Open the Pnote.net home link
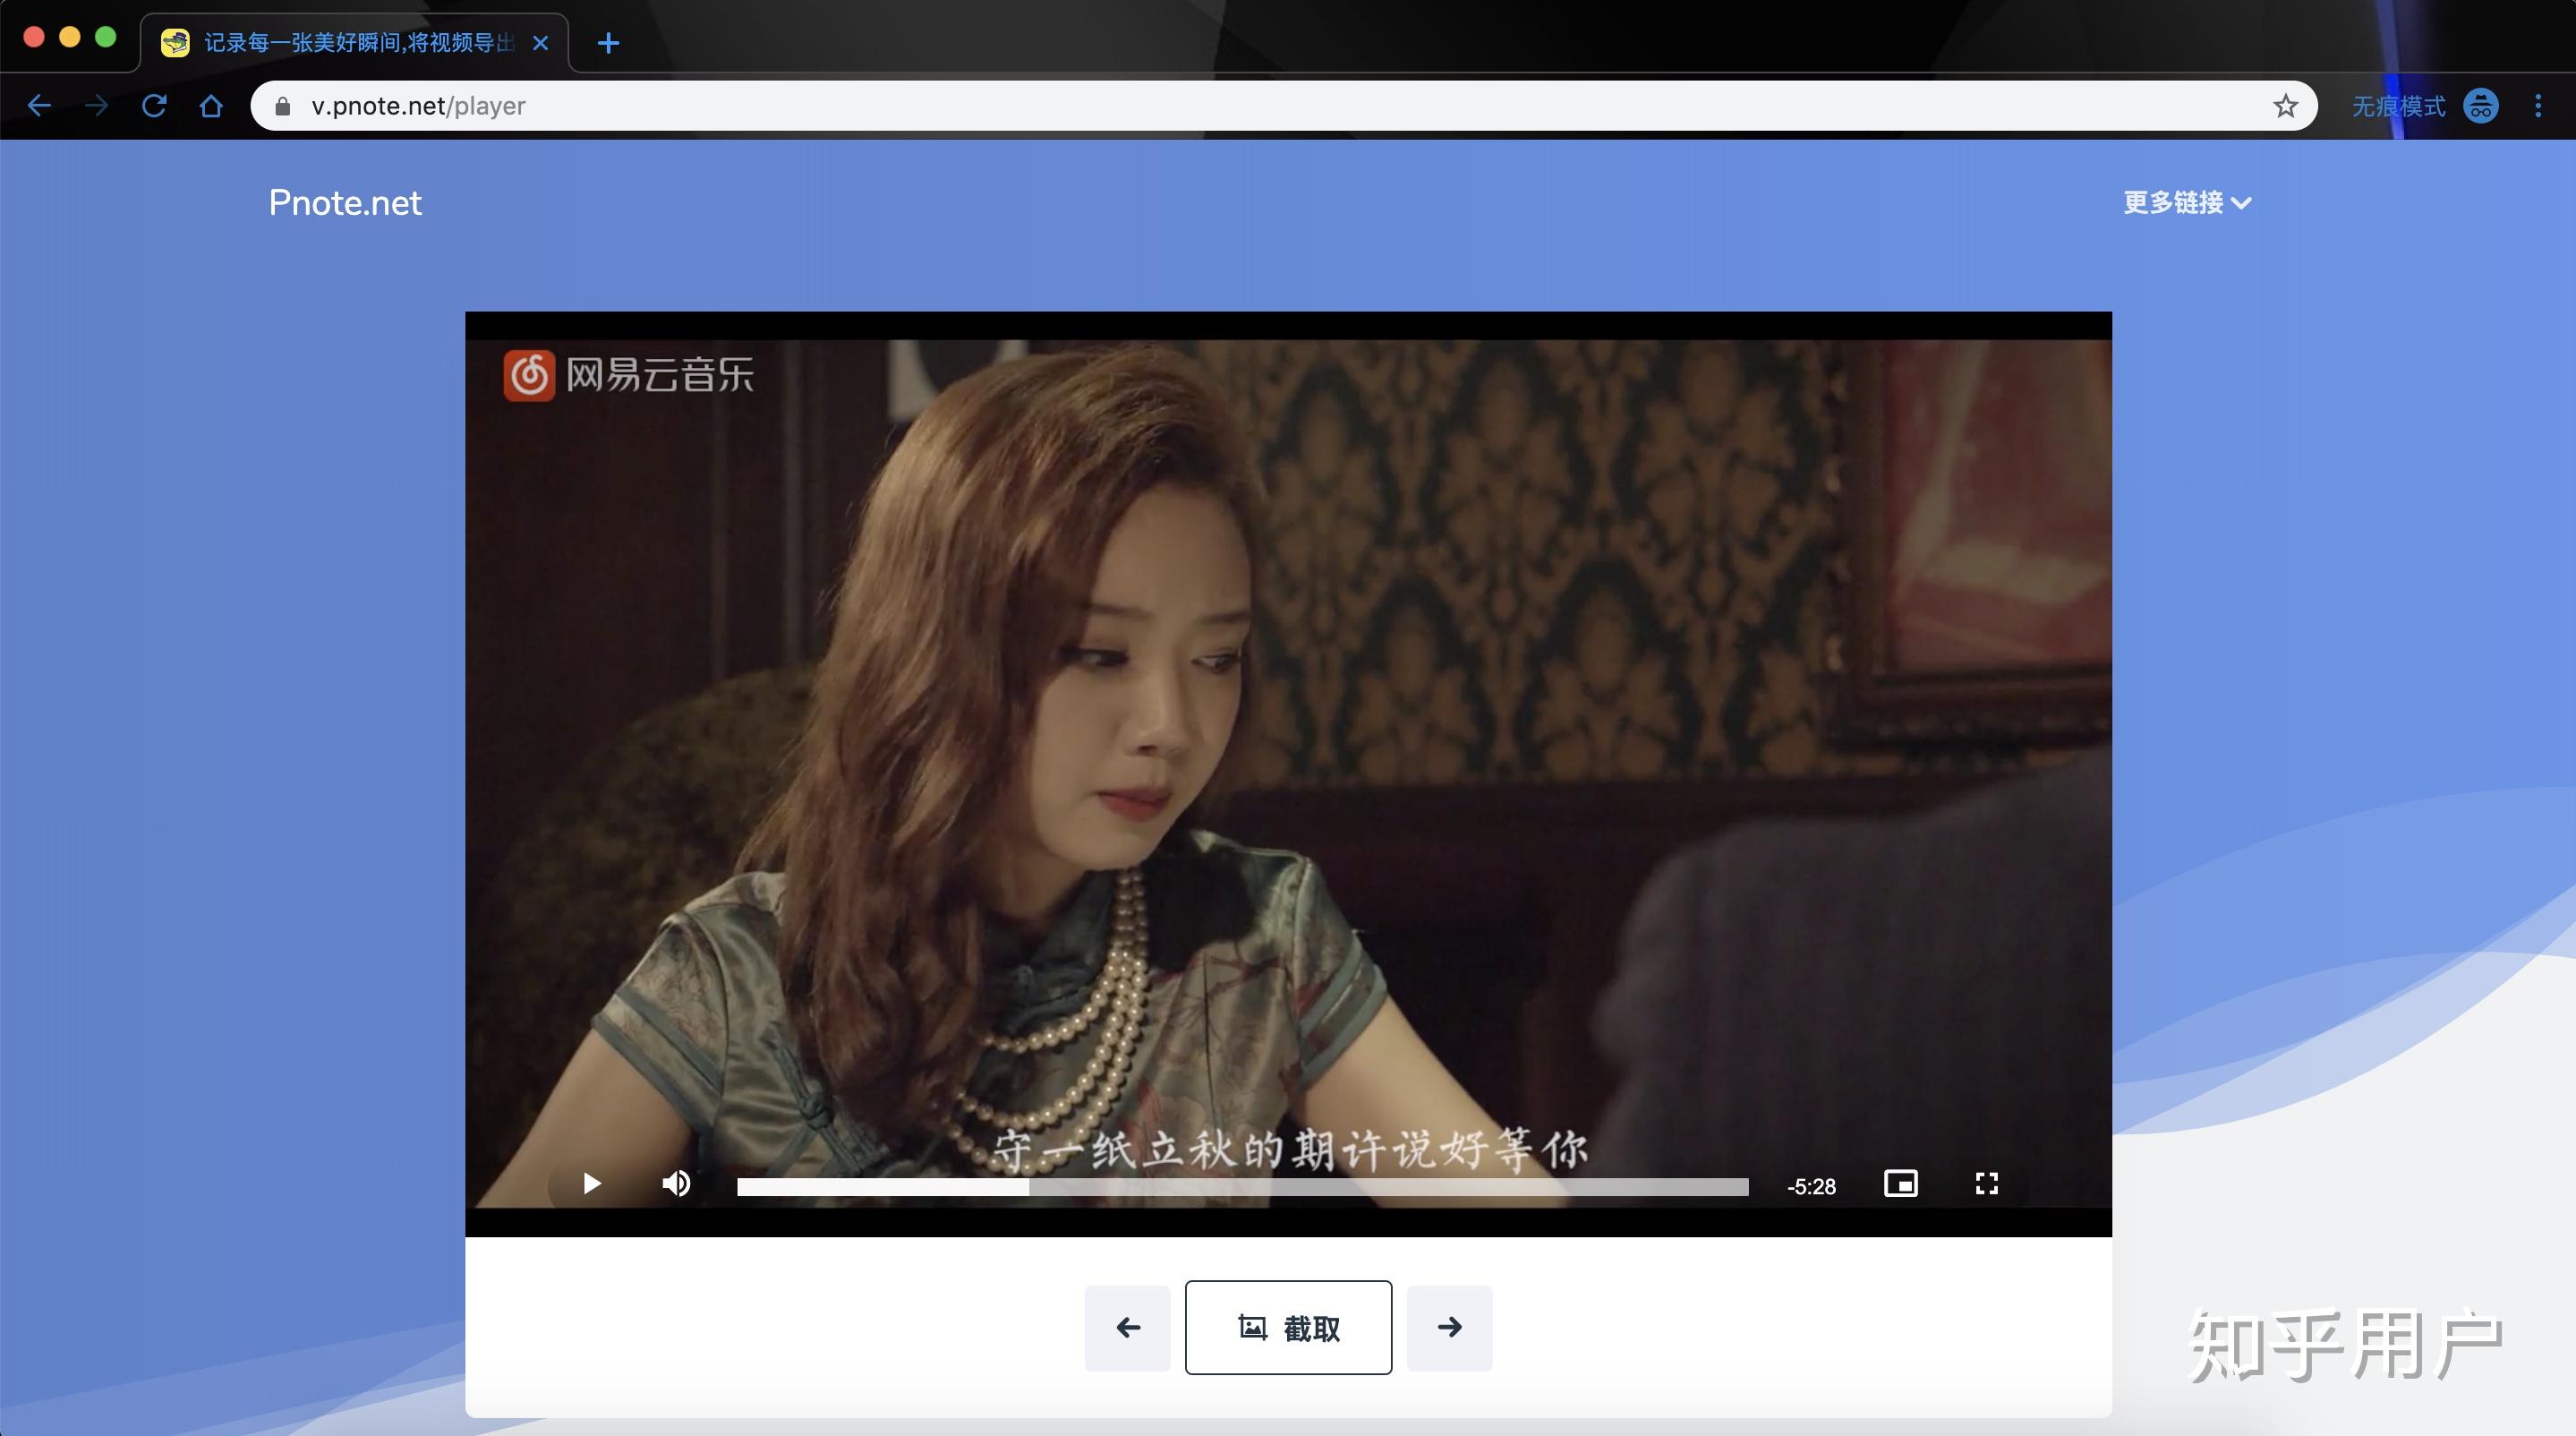Screen dimensions: 2576x1436 (345, 203)
